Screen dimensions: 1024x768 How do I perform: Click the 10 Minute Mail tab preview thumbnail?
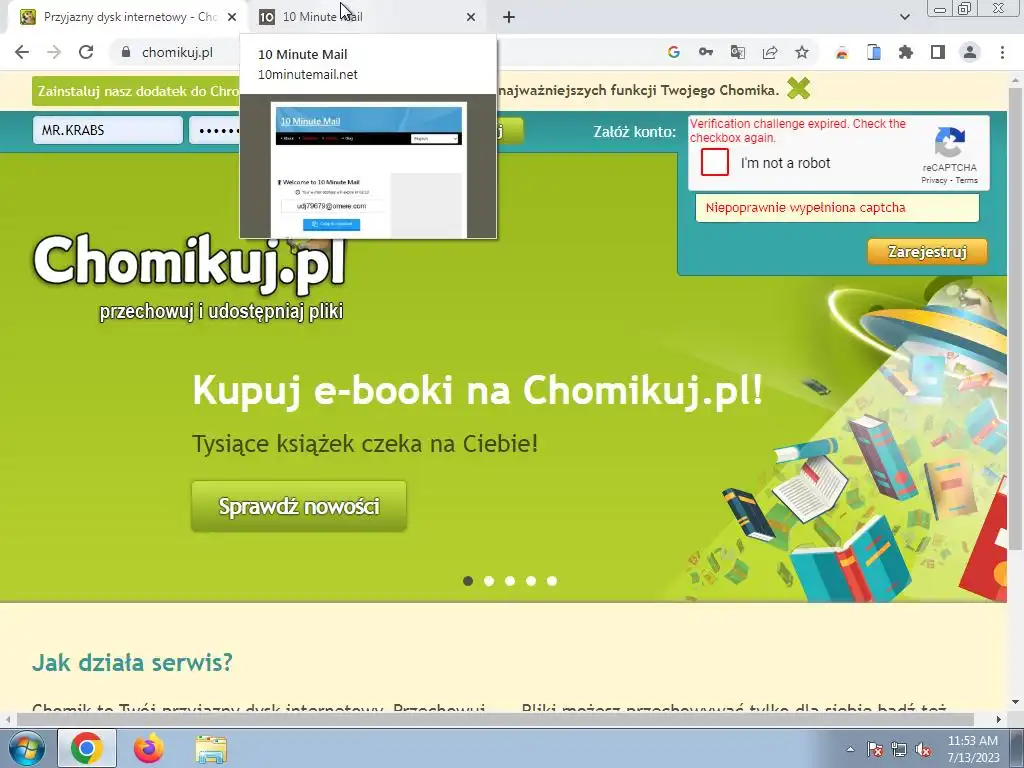[x=368, y=167]
